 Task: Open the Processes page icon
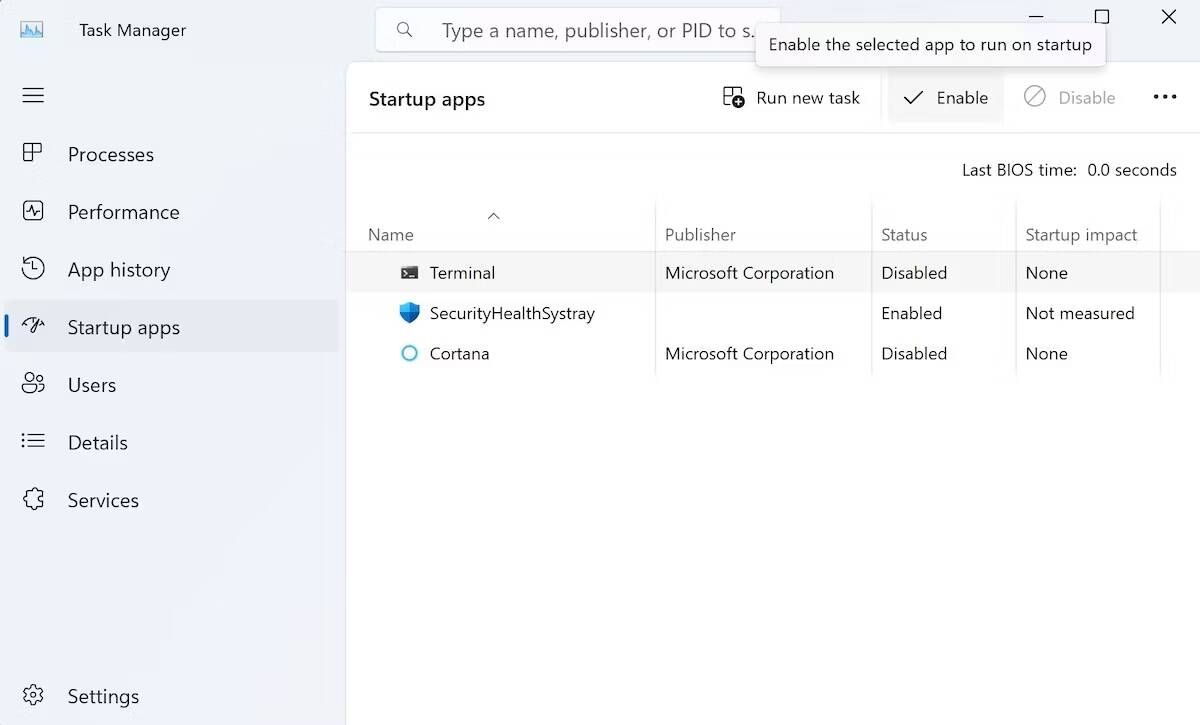33,154
